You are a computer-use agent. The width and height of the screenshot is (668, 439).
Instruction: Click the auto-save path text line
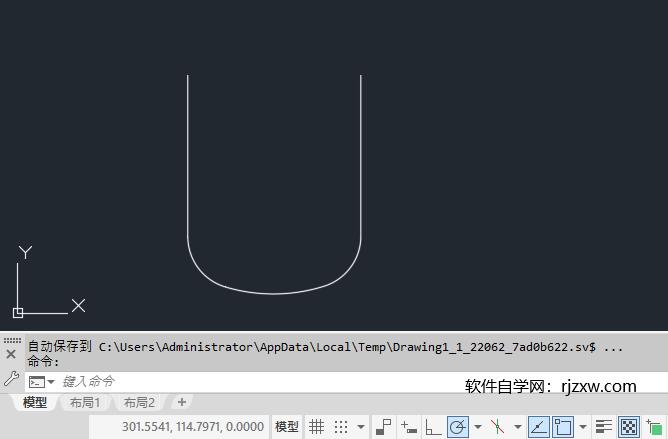(325, 347)
